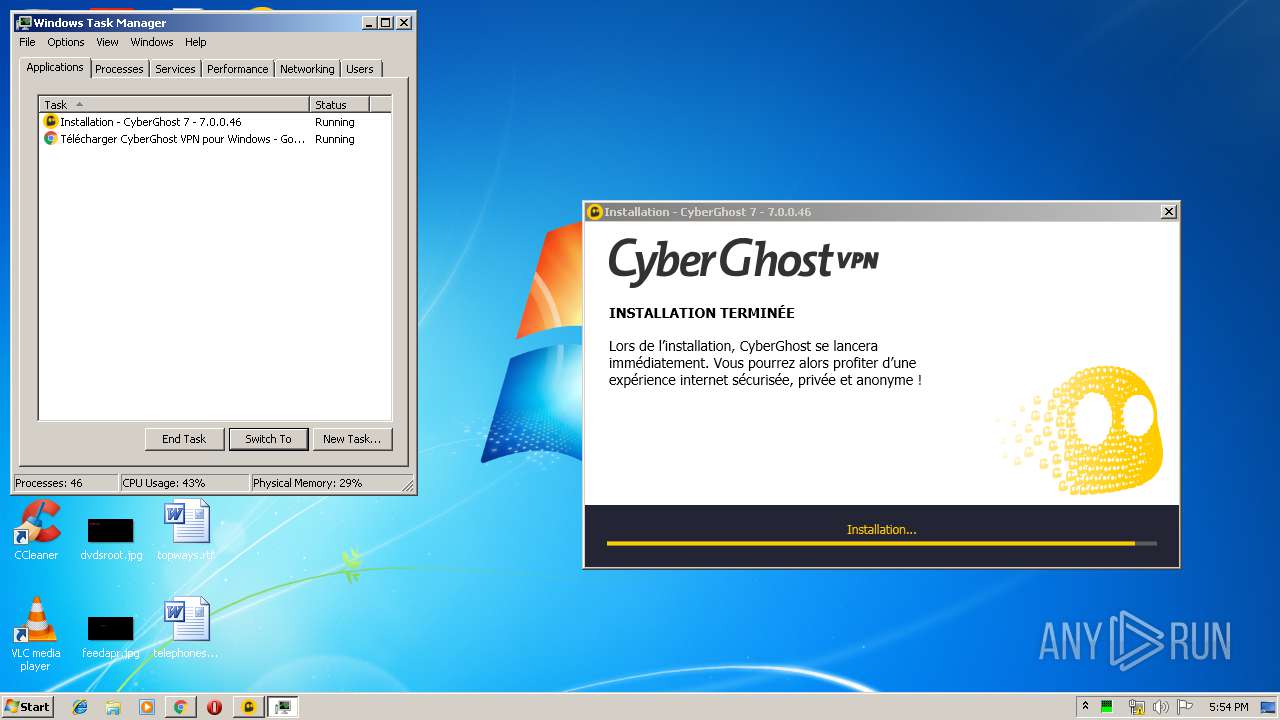
Task: Switch to Google Chrome in the taskbar
Action: (180, 707)
